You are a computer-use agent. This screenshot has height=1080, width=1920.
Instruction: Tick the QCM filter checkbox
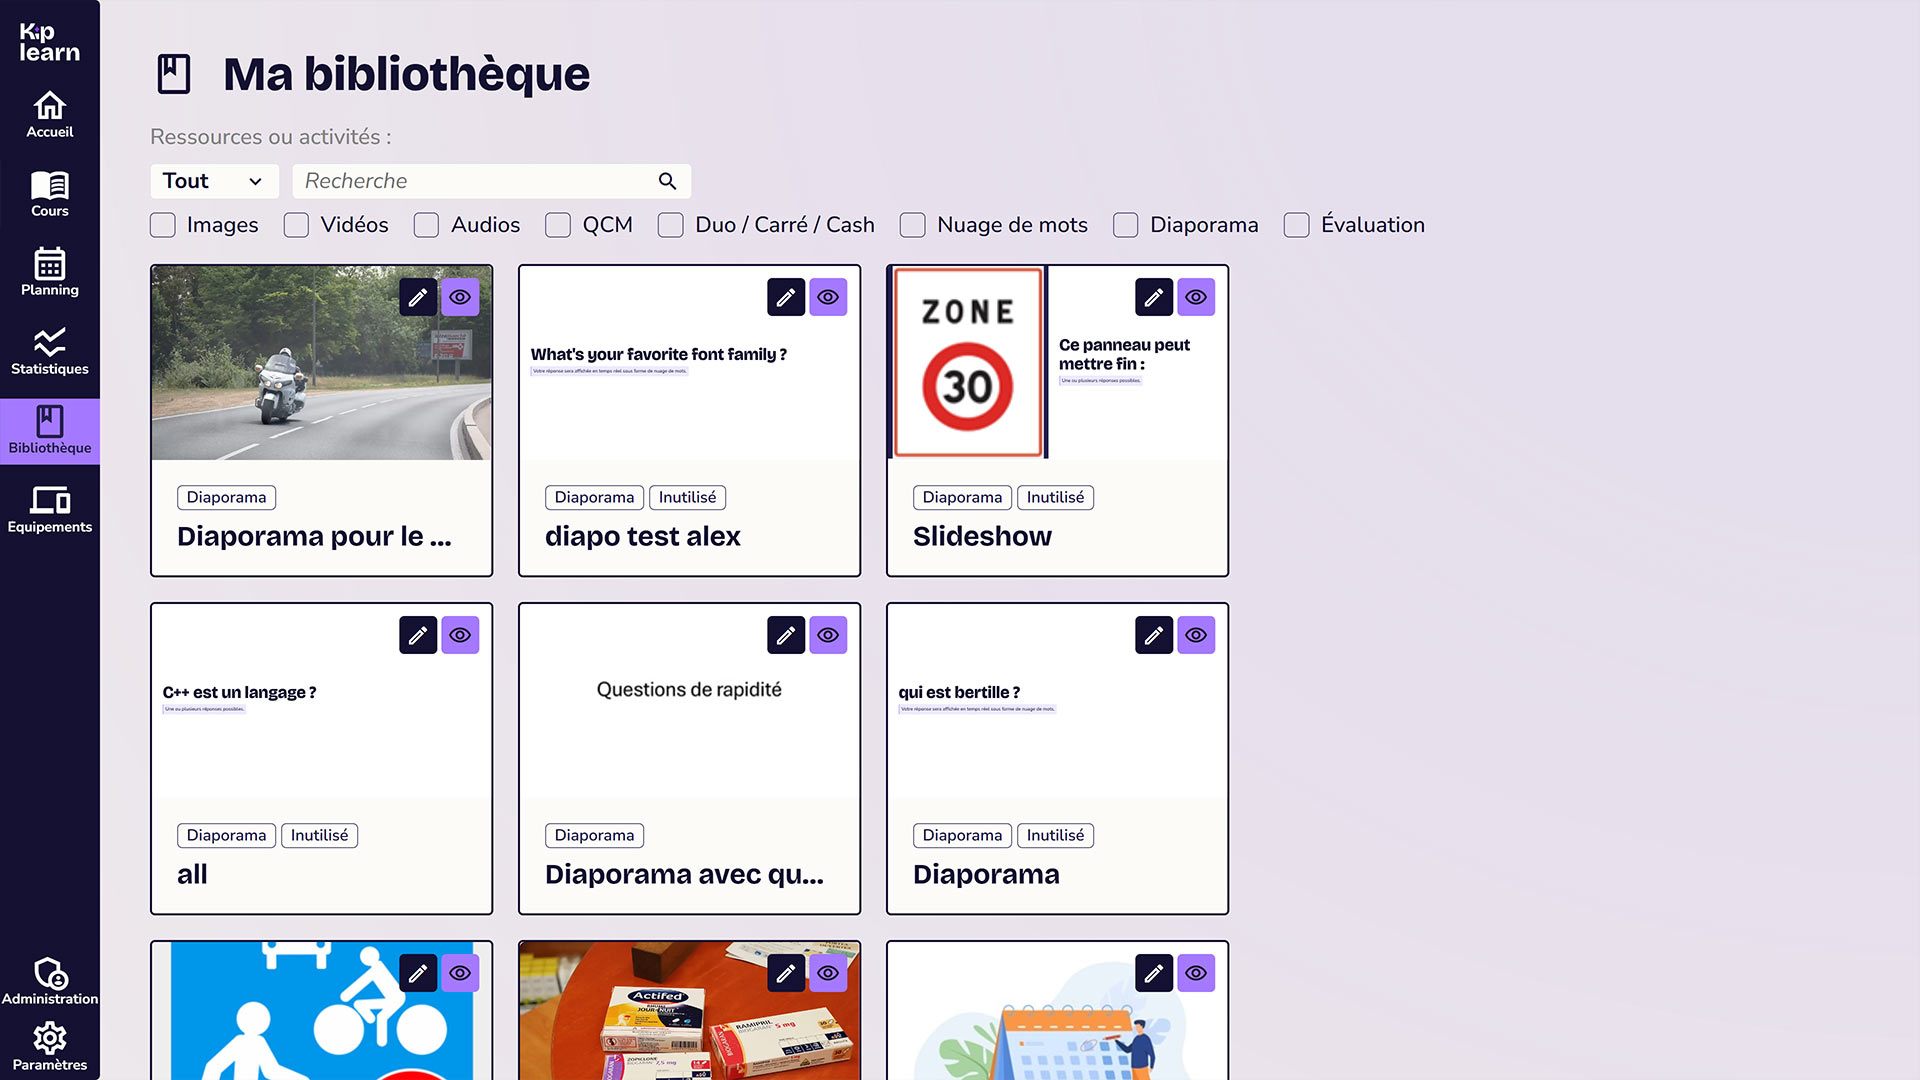tap(558, 225)
